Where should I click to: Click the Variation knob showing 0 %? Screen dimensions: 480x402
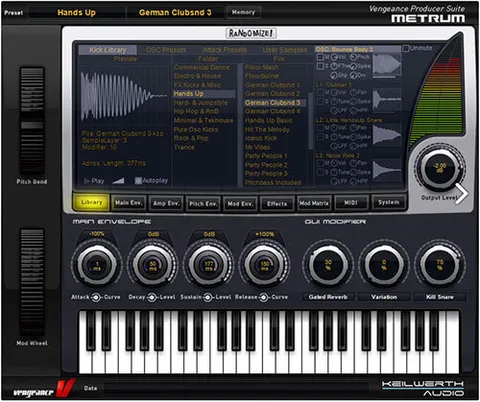tap(384, 265)
